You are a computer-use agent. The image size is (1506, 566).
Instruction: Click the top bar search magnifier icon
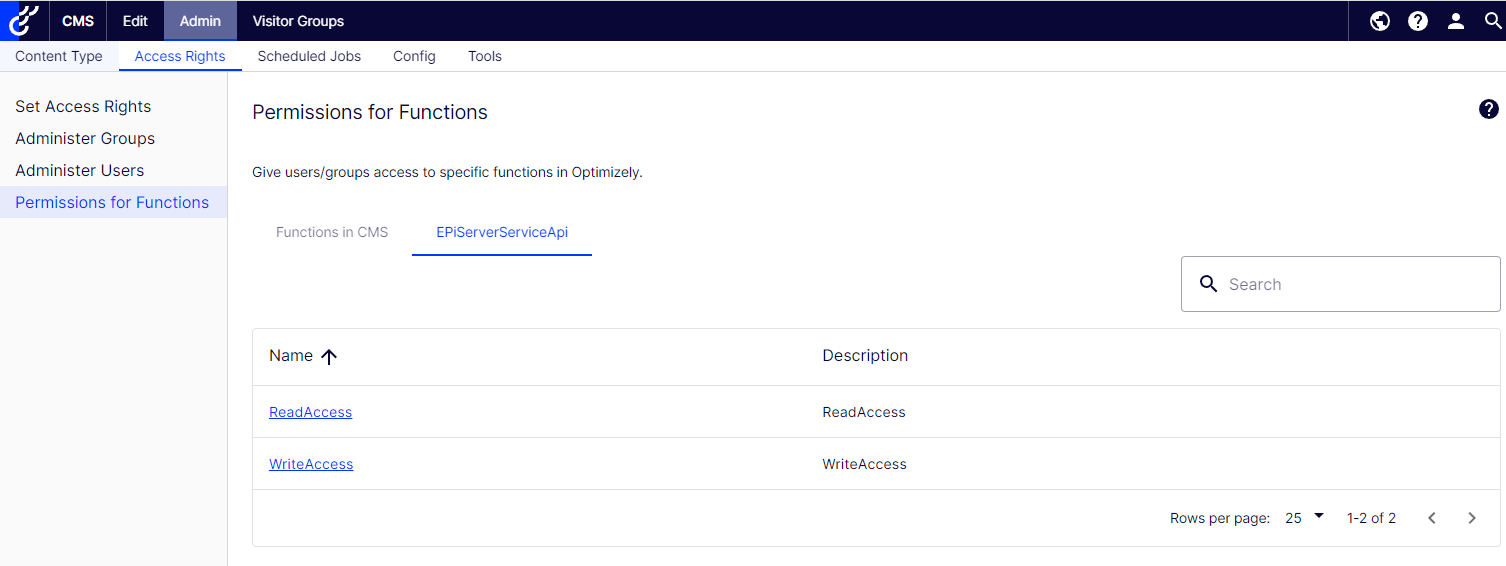(x=1493, y=21)
